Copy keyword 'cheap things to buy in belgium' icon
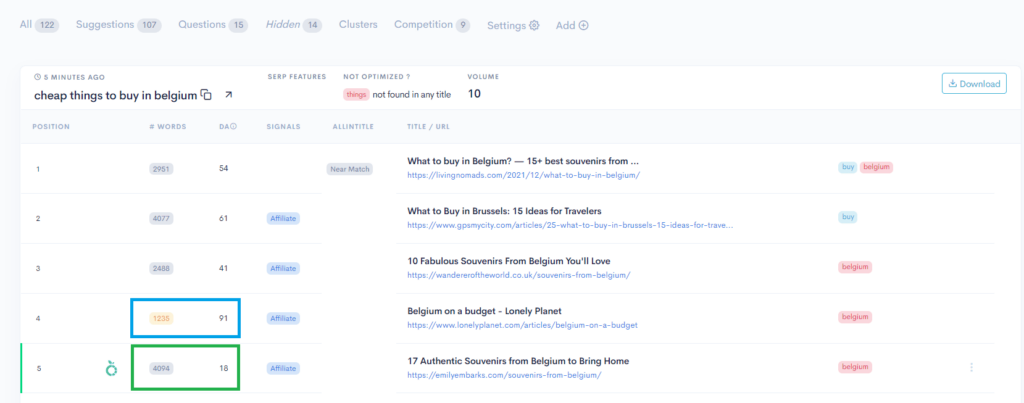This screenshot has width=1024, height=403. pyautogui.click(x=206, y=95)
